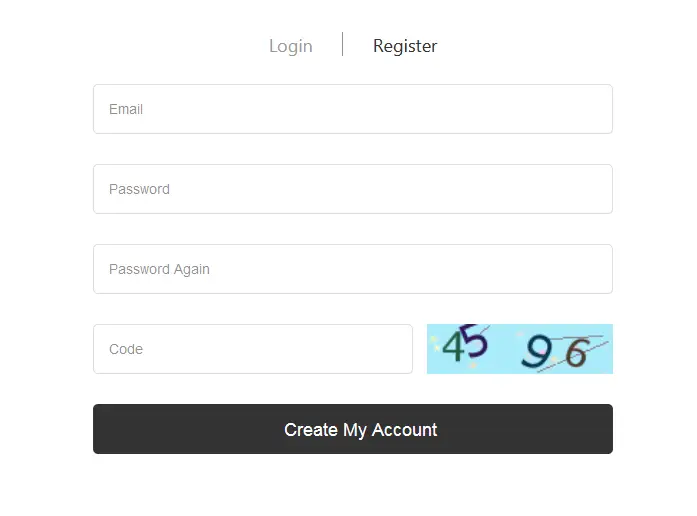Viewport: 697px width, 516px height.
Task: Select the Register tab
Action: [x=405, y=46]
